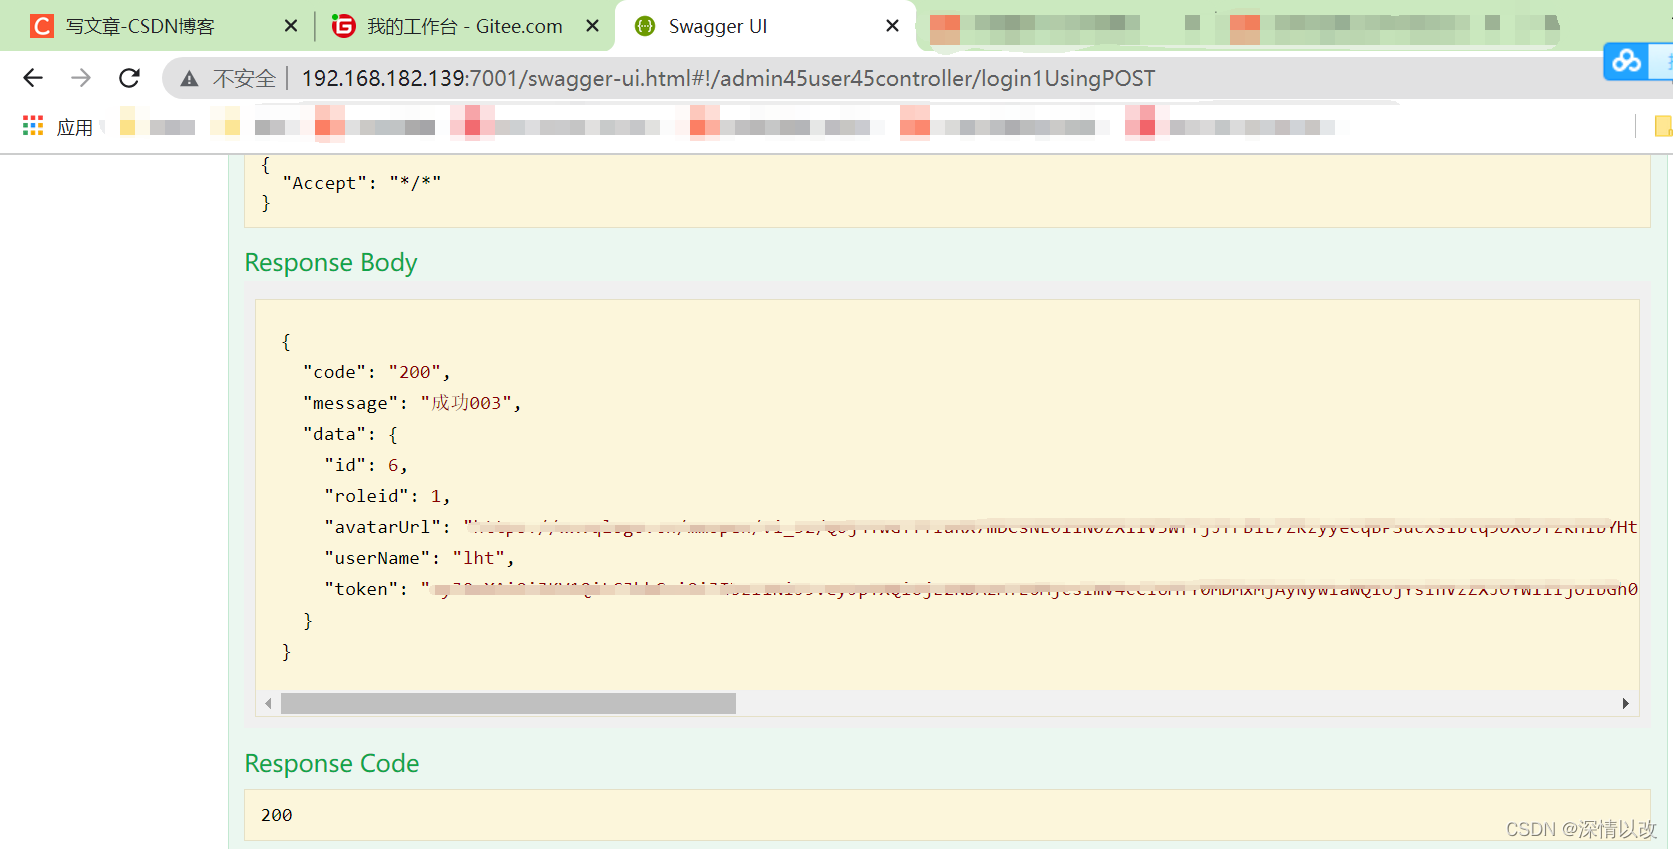Open the folder bookmark icon at right edge
This screenshot has width=1673, height=849.
(1663, 126)
